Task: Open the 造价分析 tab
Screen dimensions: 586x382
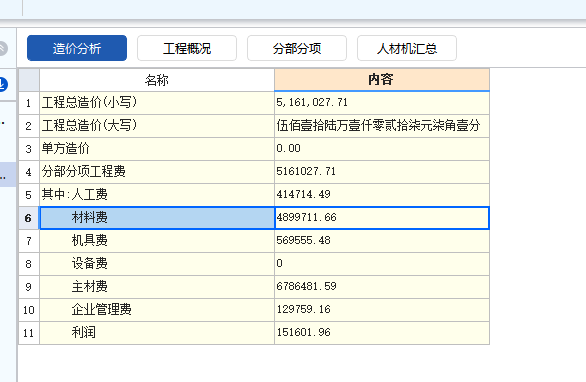Action: pos(77,48)
